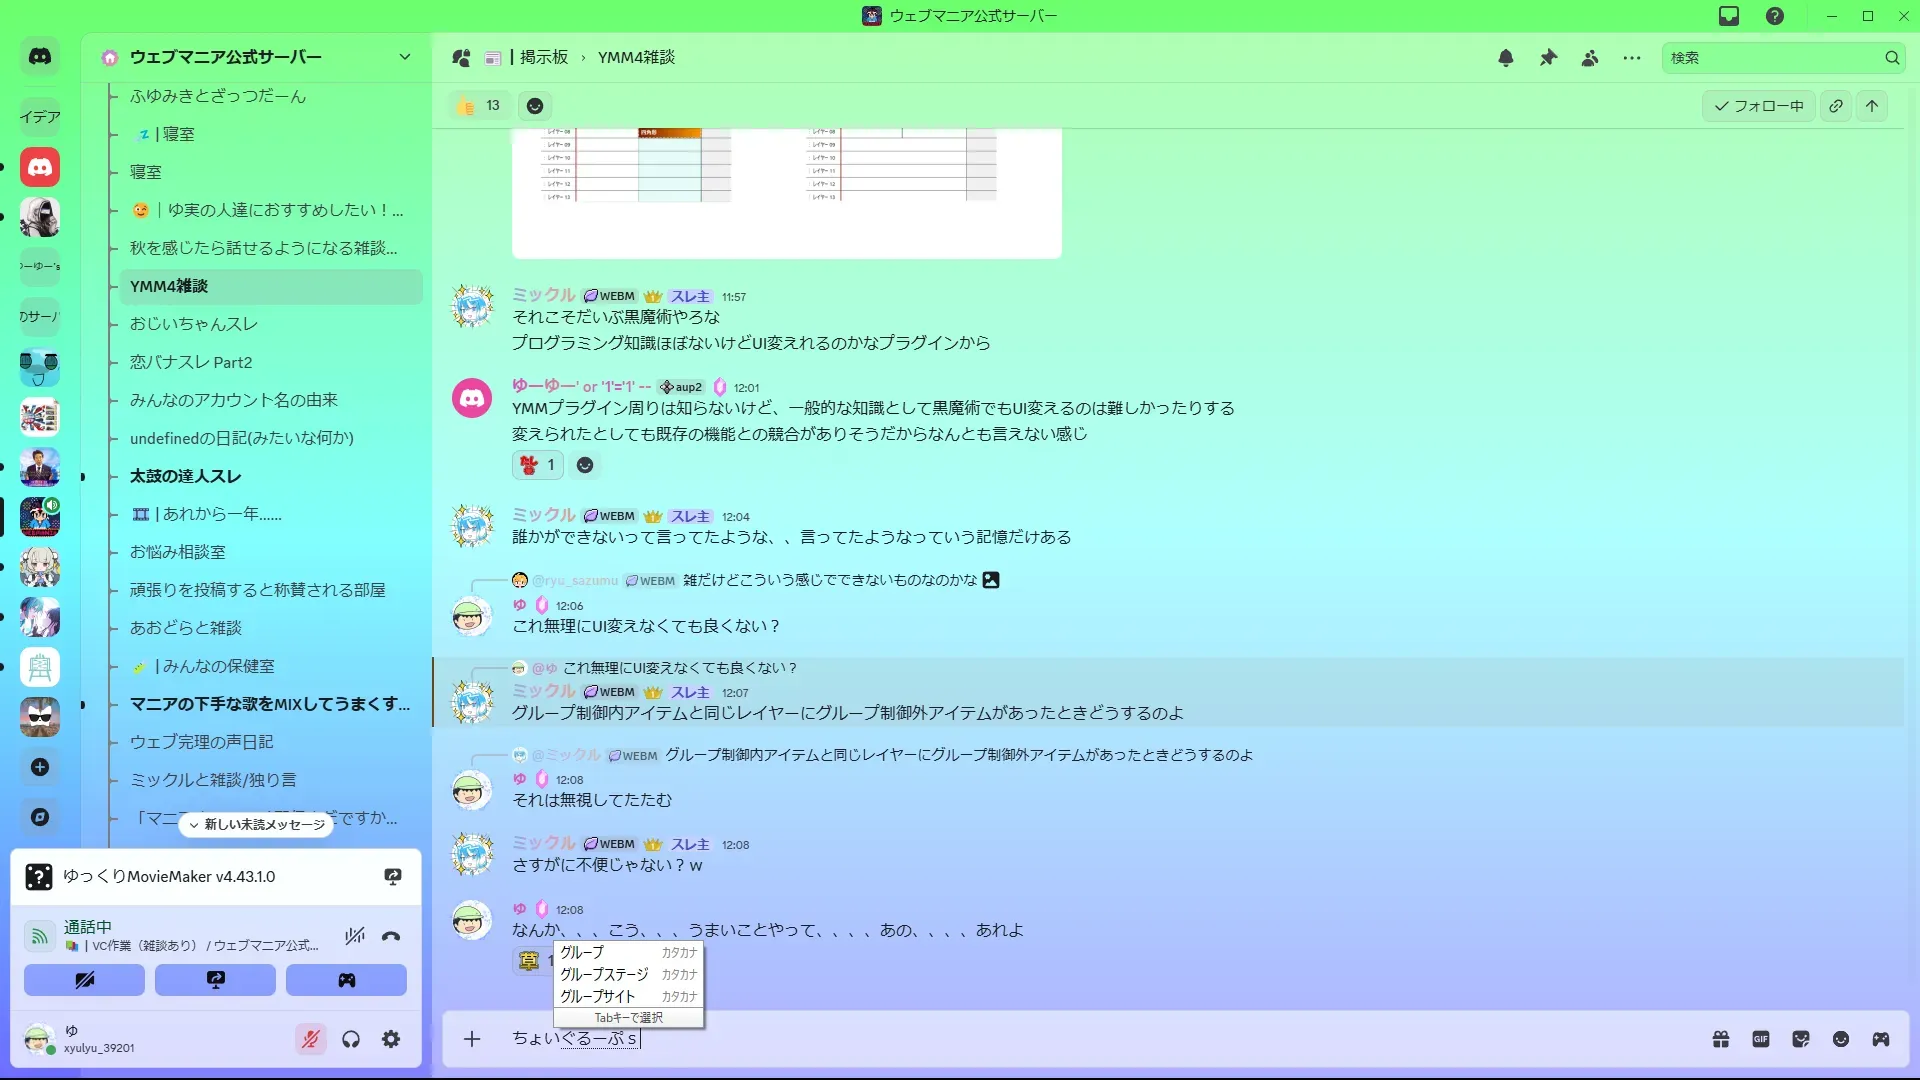Toggle headphone deafen
This screenshot has width=1920, height=1080.
351,1039
